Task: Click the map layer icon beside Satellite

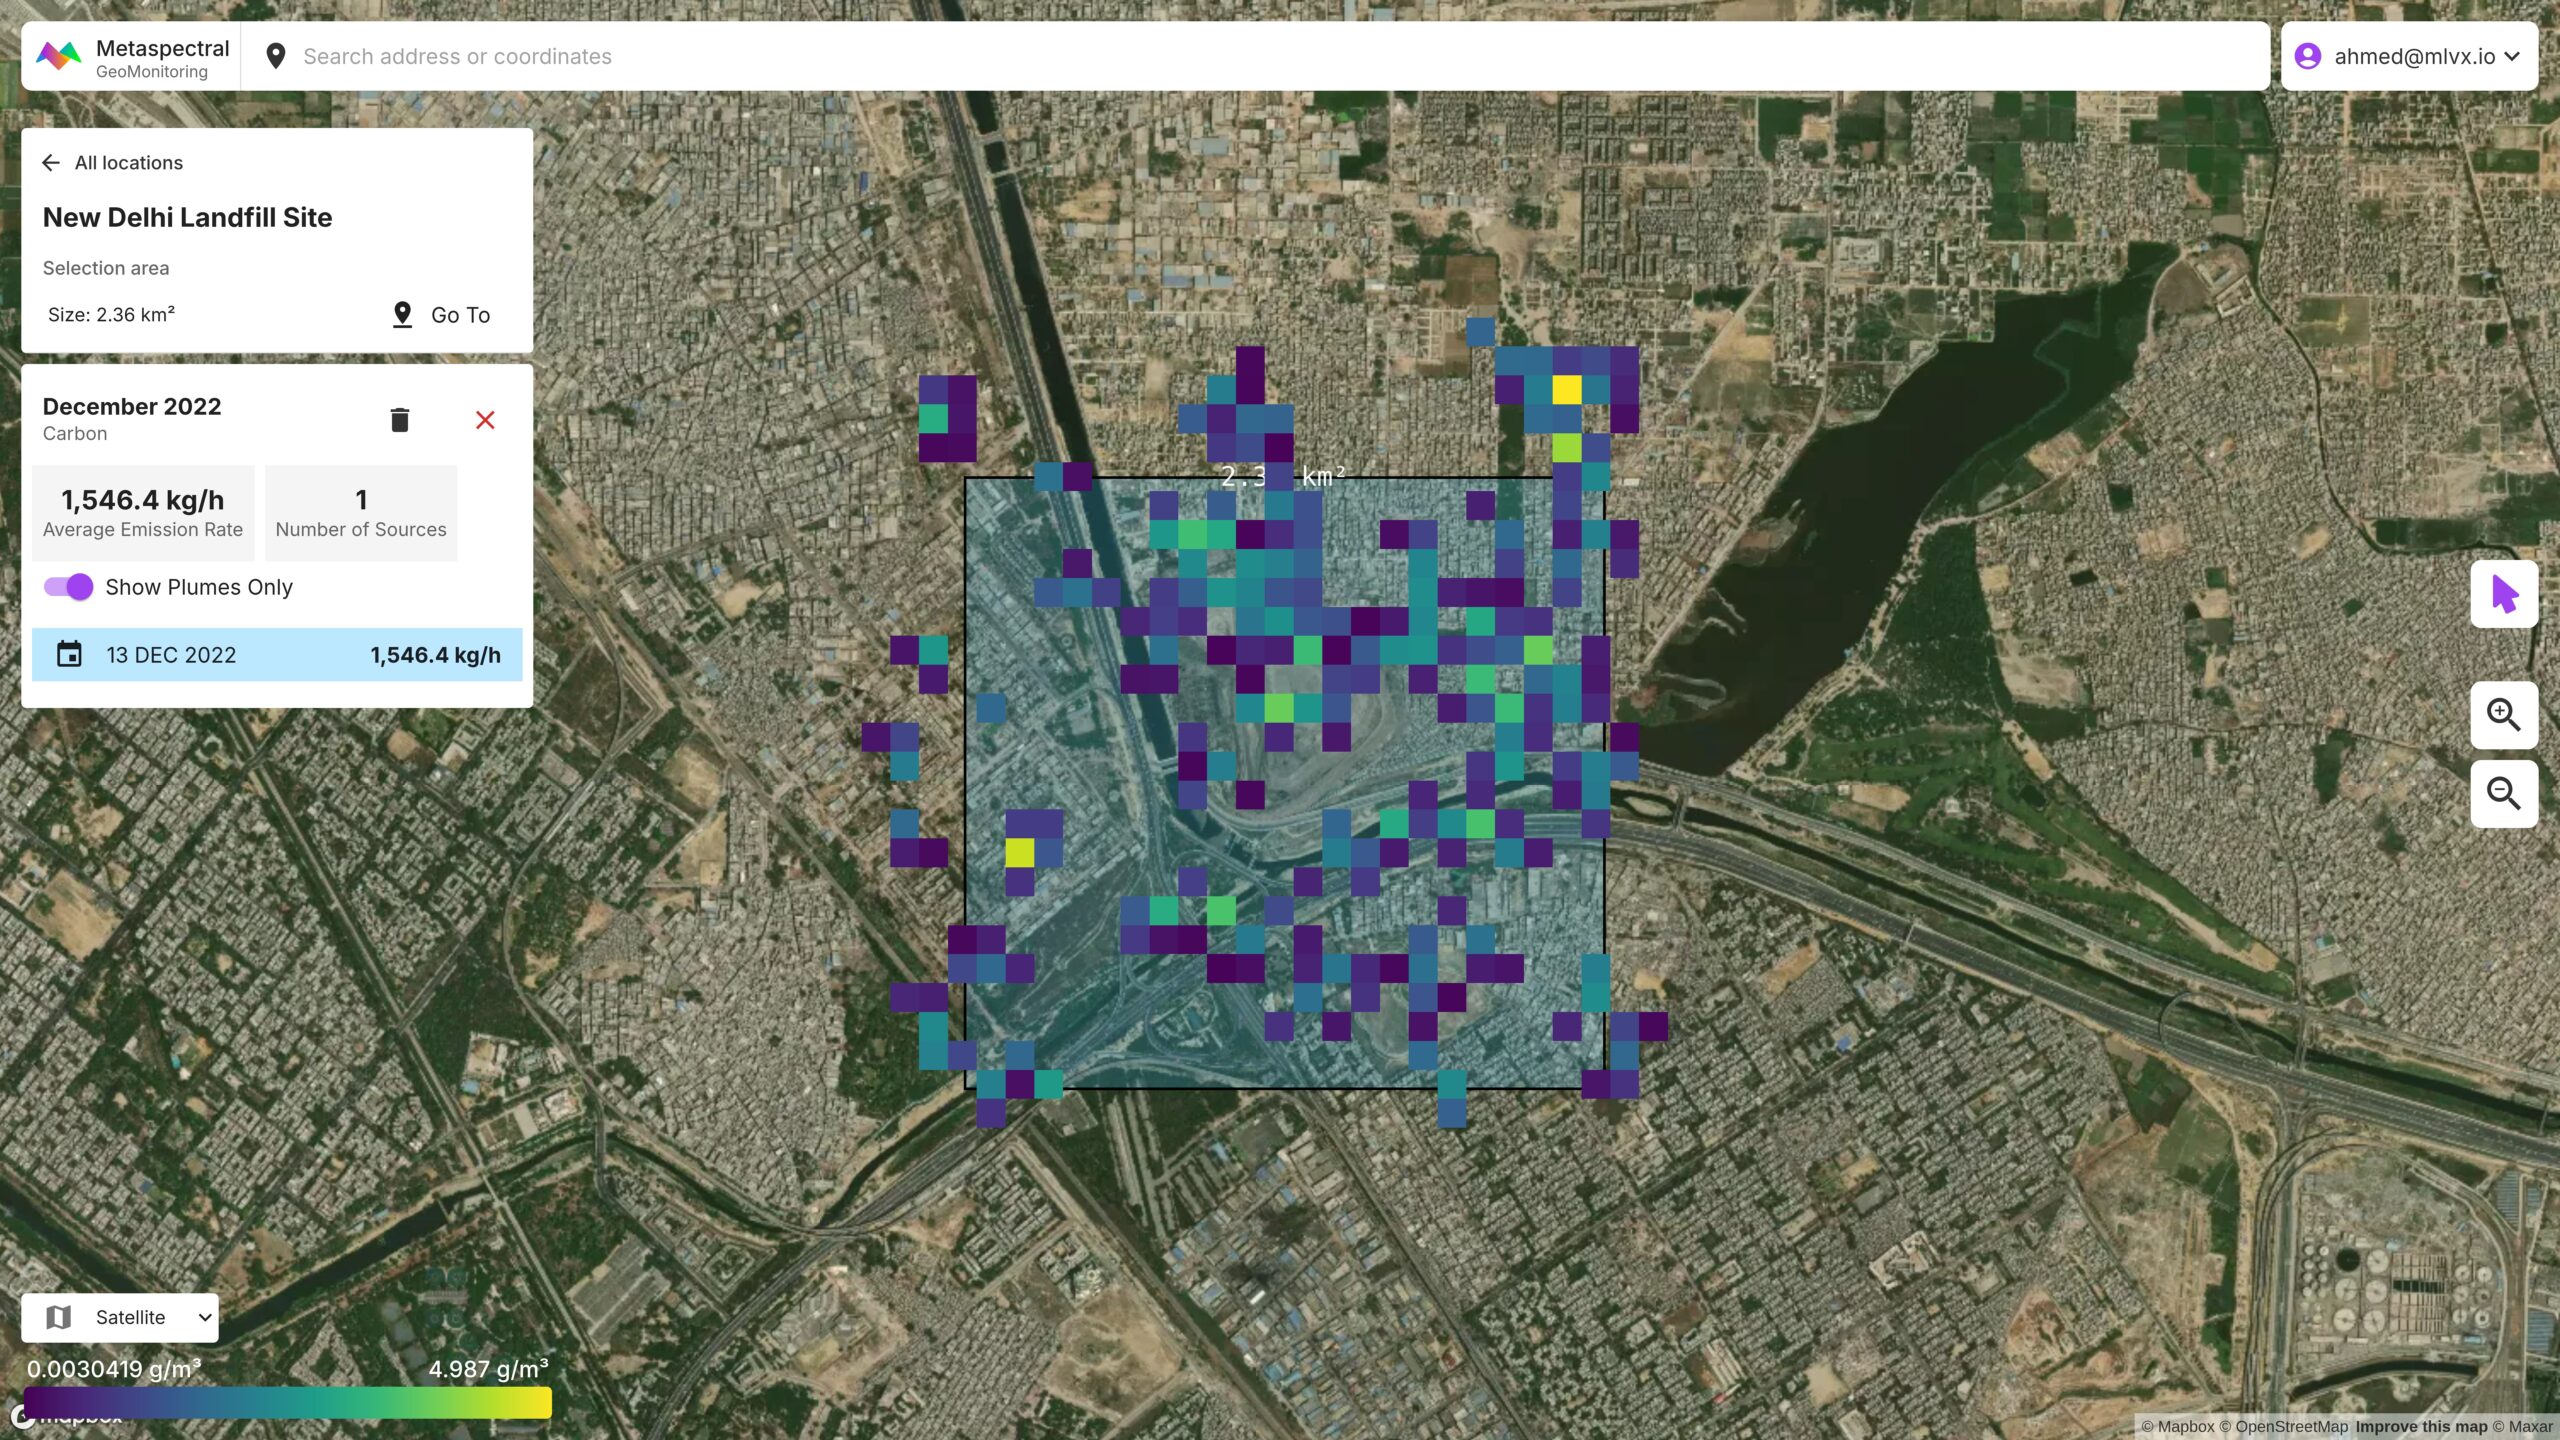Action: click(59, 1317)
